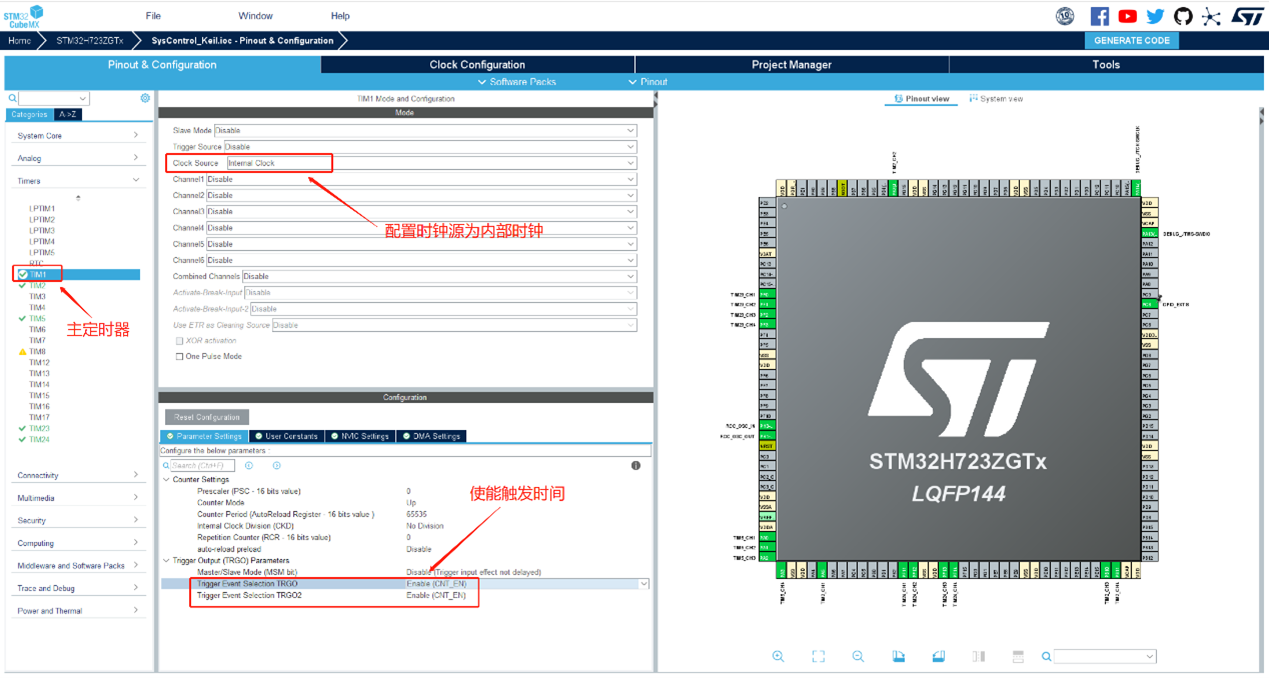Click the parameter search field

point(202,466)
